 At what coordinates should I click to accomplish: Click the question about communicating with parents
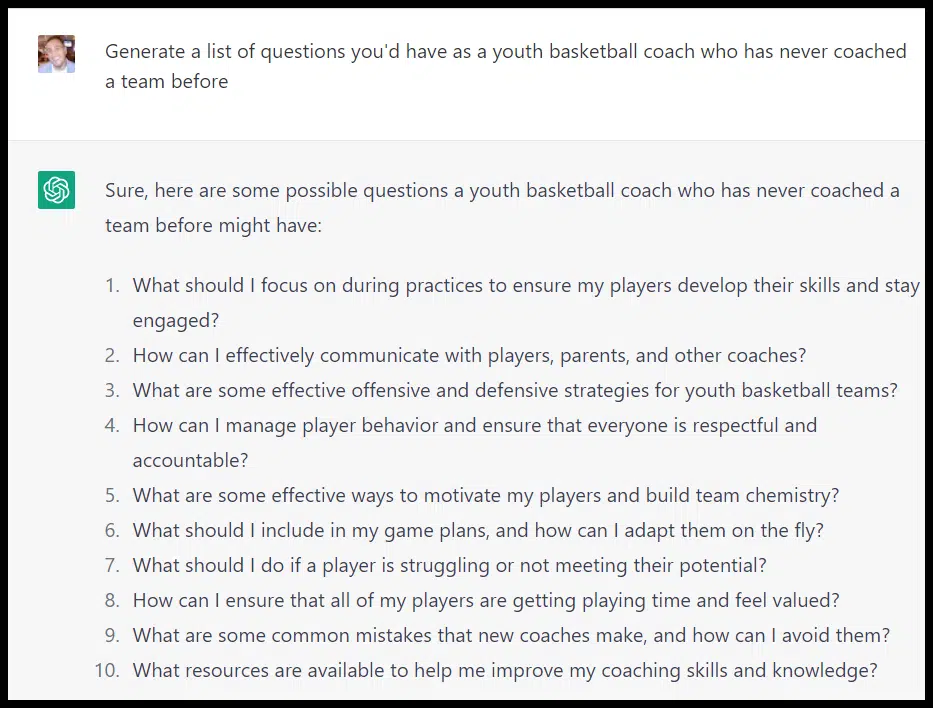[469, 355]
